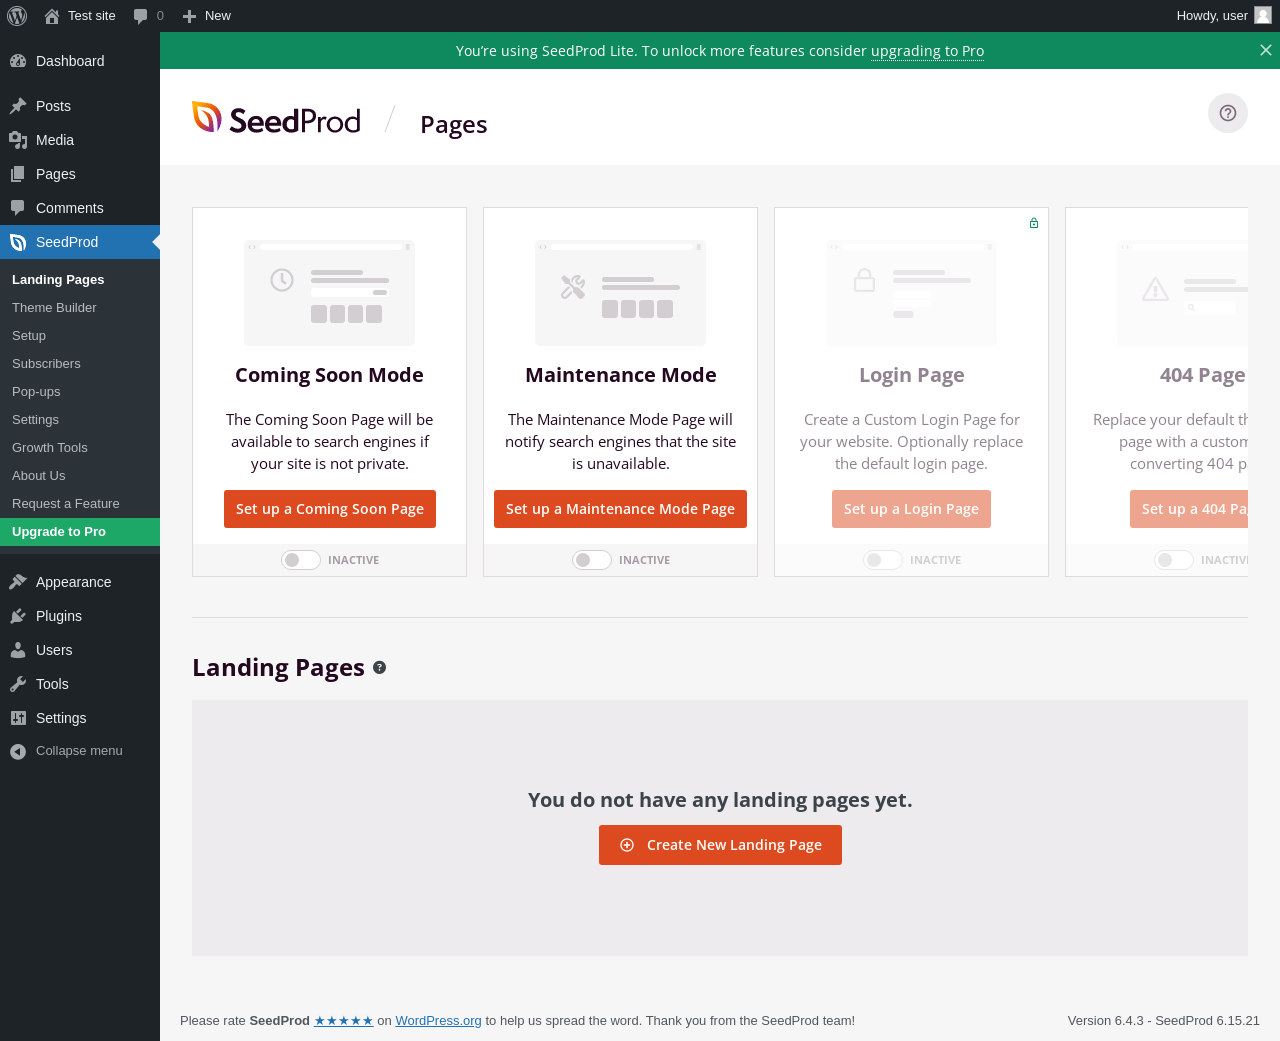This screenshot has width=1280, height=1041.
Task: Click the Media icon in sidebar
Action: tap(18, 140)
